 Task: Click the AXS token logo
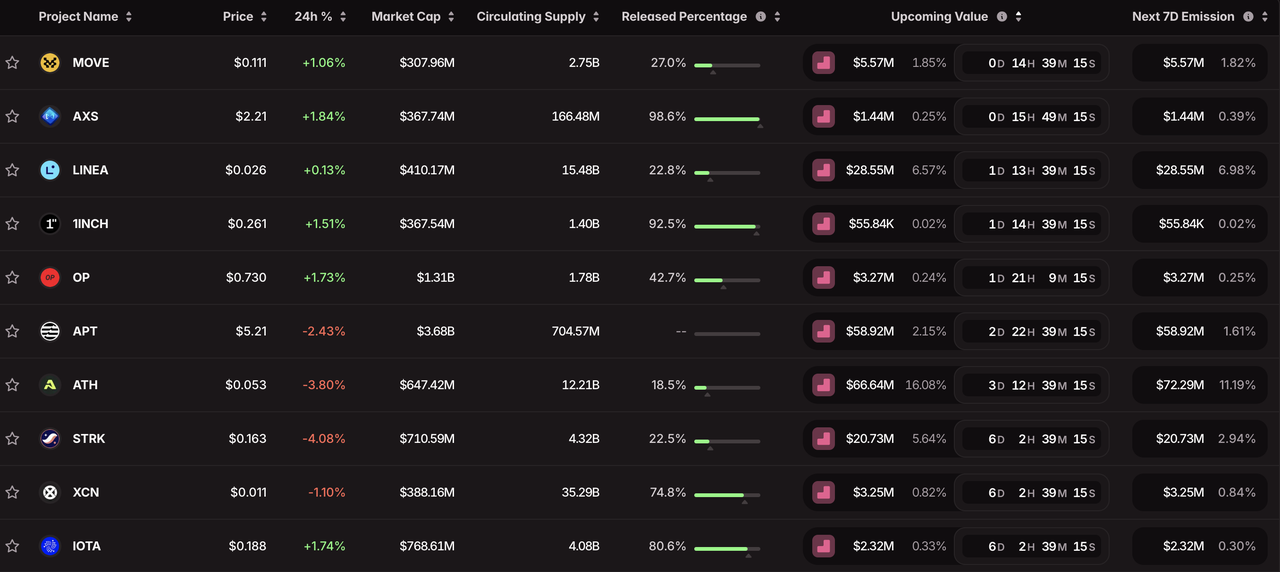(50, 116)
